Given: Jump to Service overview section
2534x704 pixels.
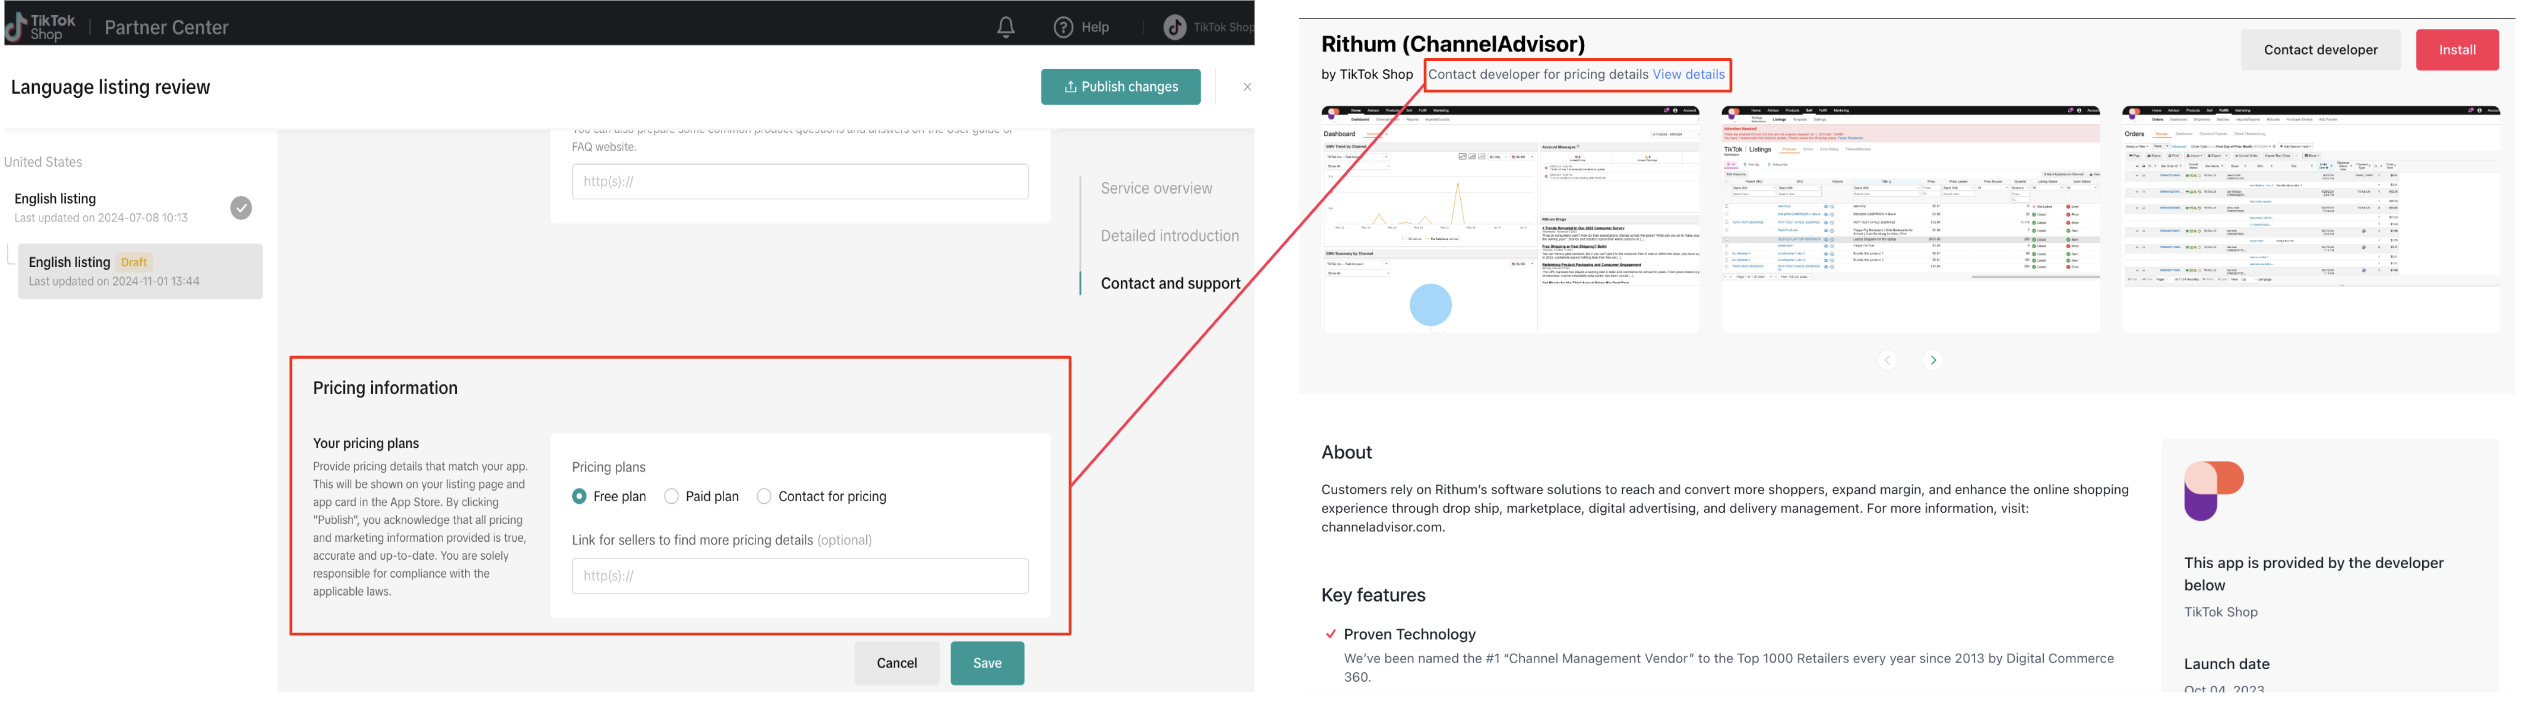Looking at the screenshot, I should coord(1156,188).
